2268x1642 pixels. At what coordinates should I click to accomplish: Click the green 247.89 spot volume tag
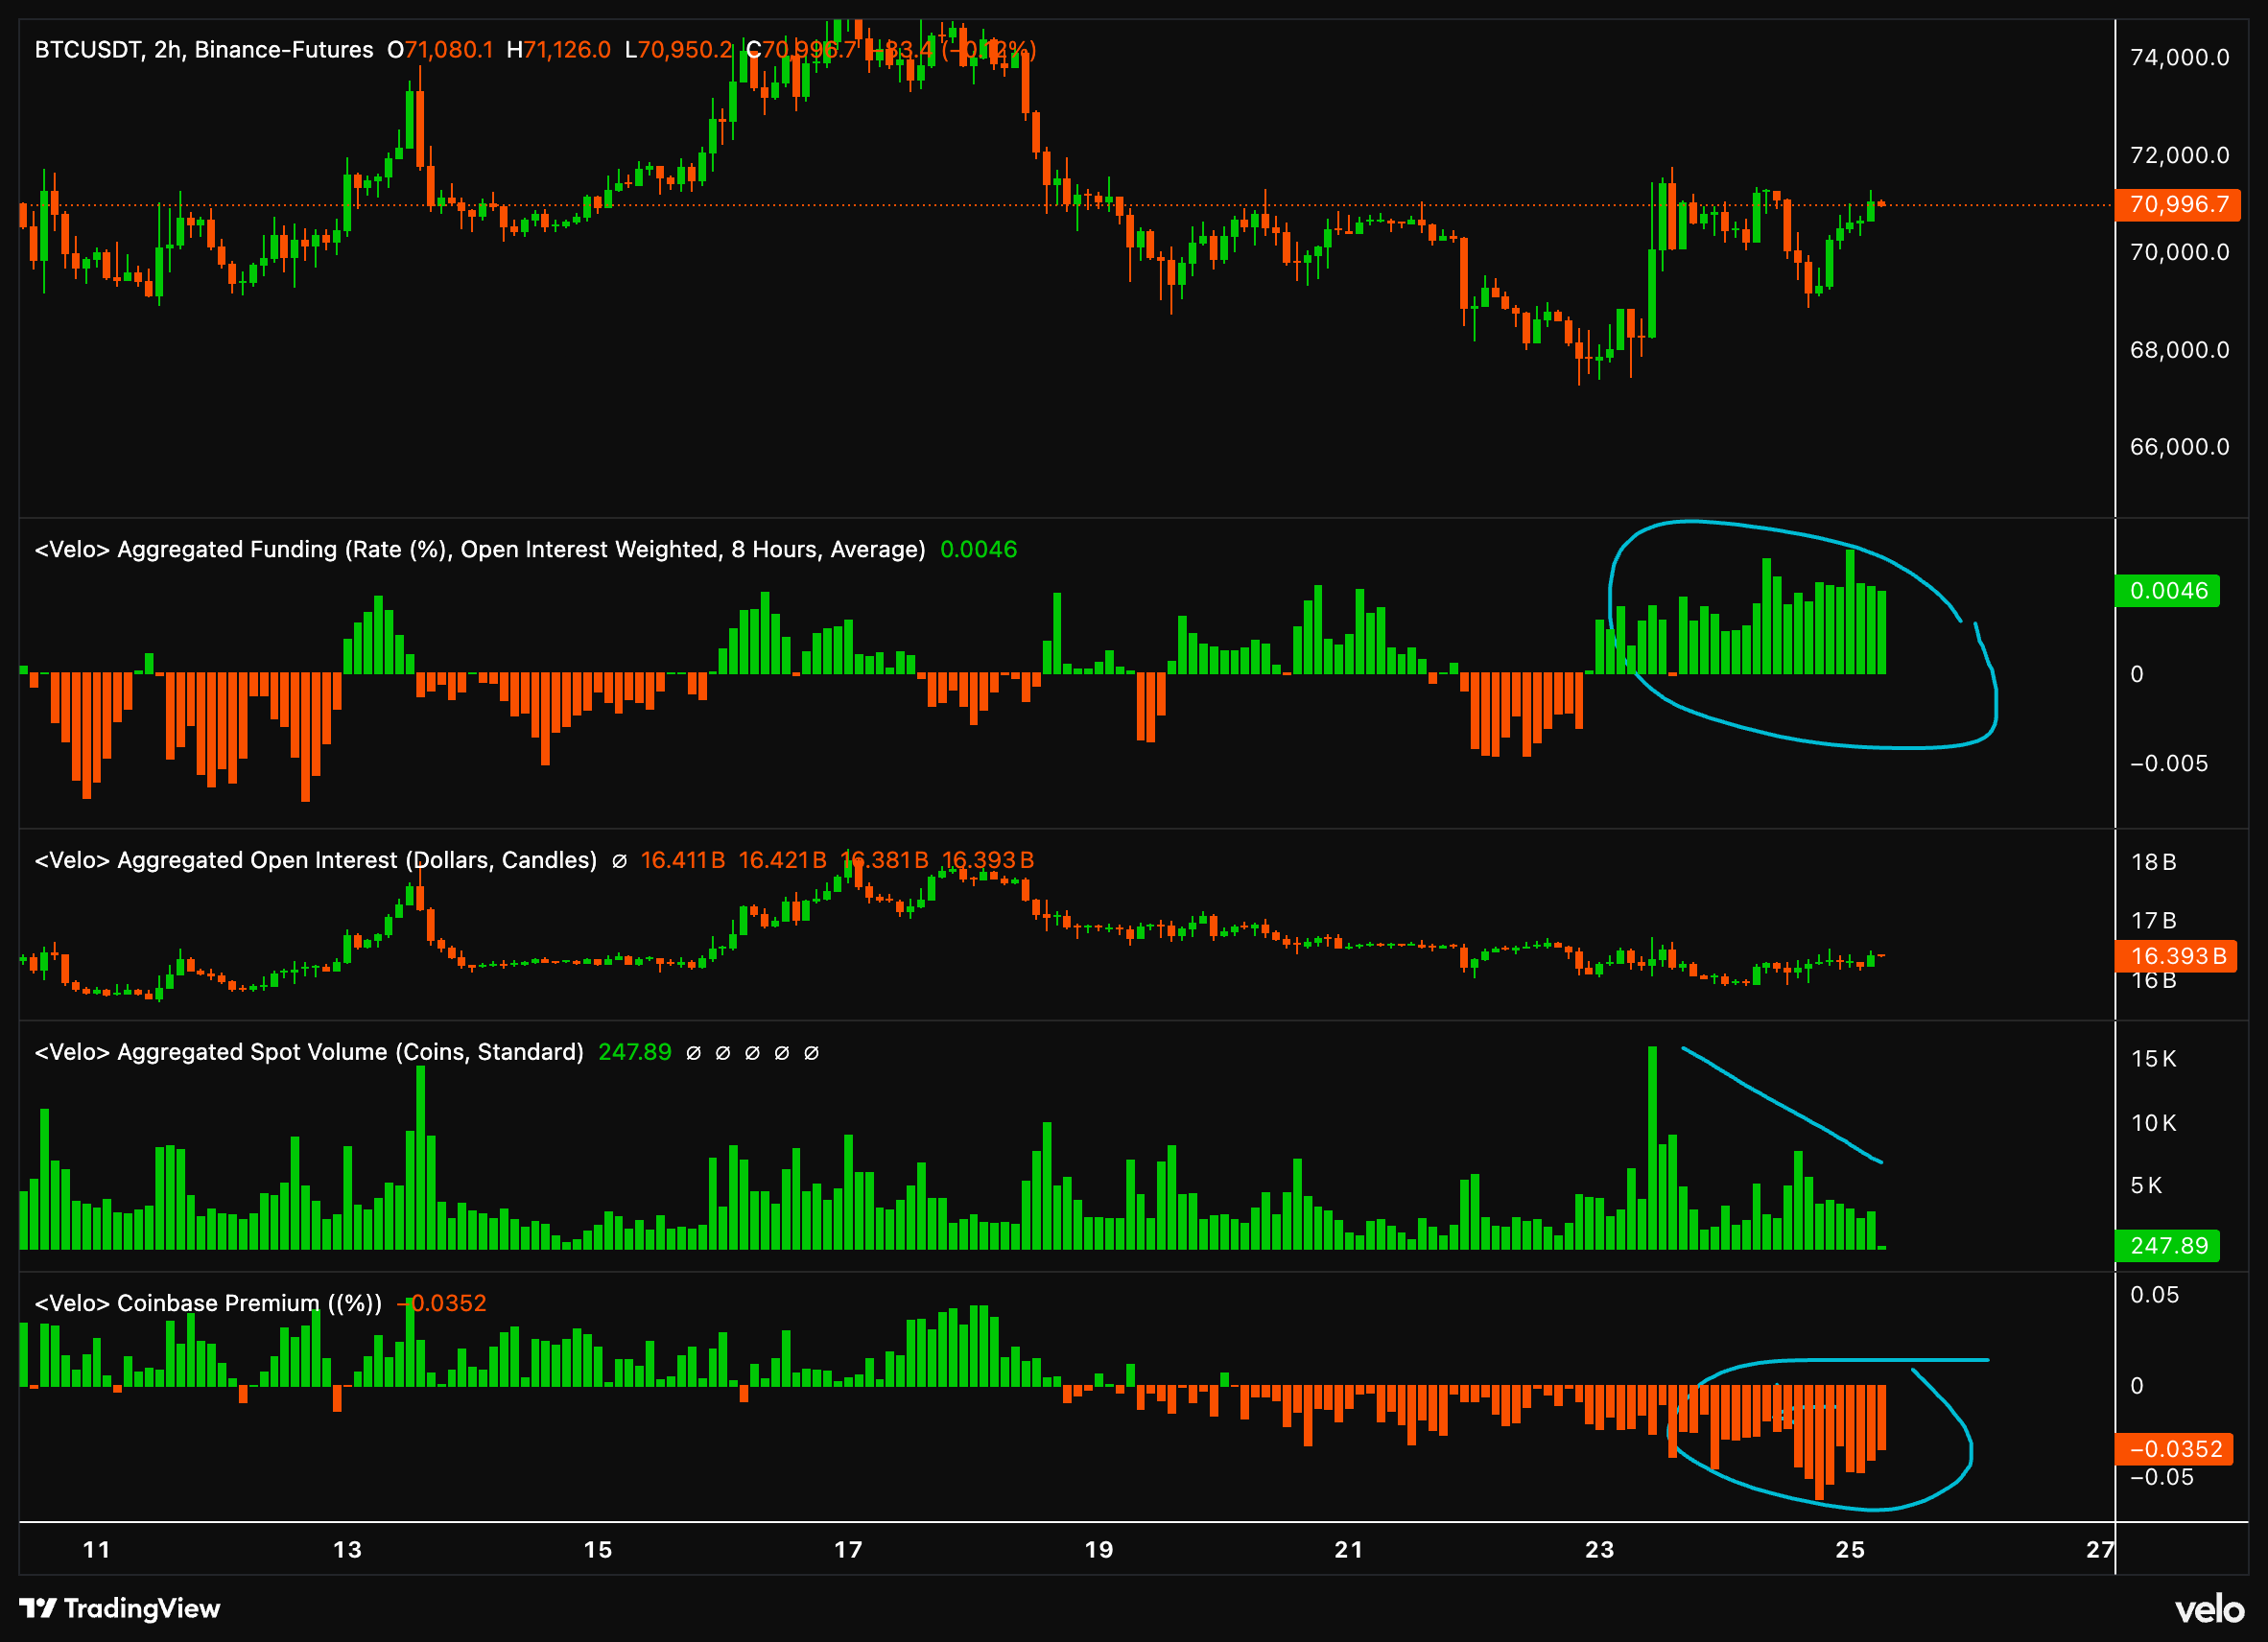2170,1247
